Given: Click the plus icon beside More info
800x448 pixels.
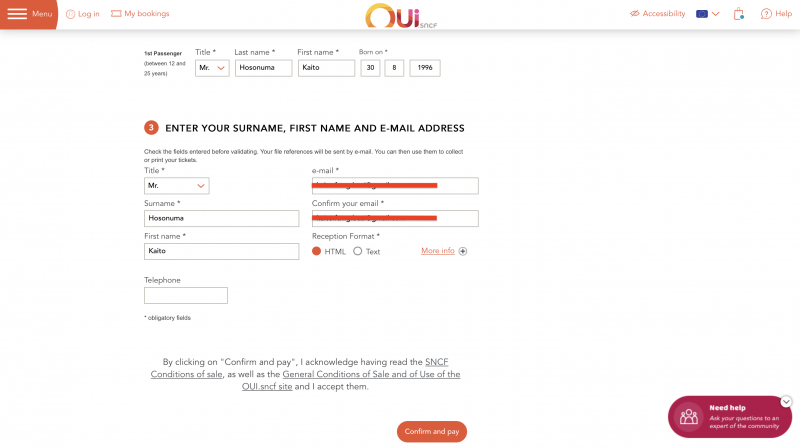Looking at the screenshot, I should 463,251.
